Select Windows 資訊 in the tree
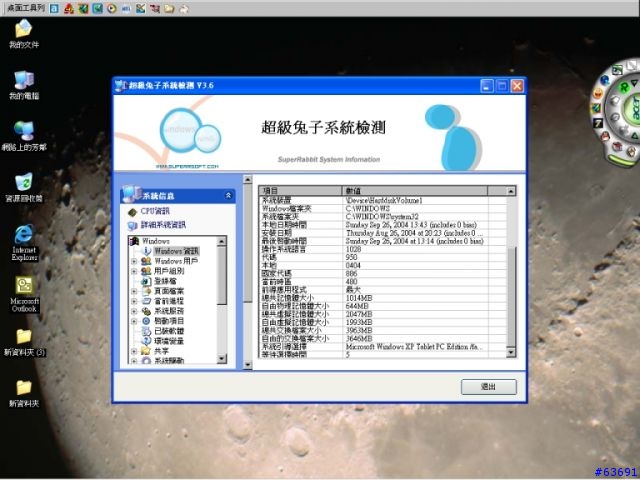This screenshot has height=480, width=640. click(x=176, y=251)
